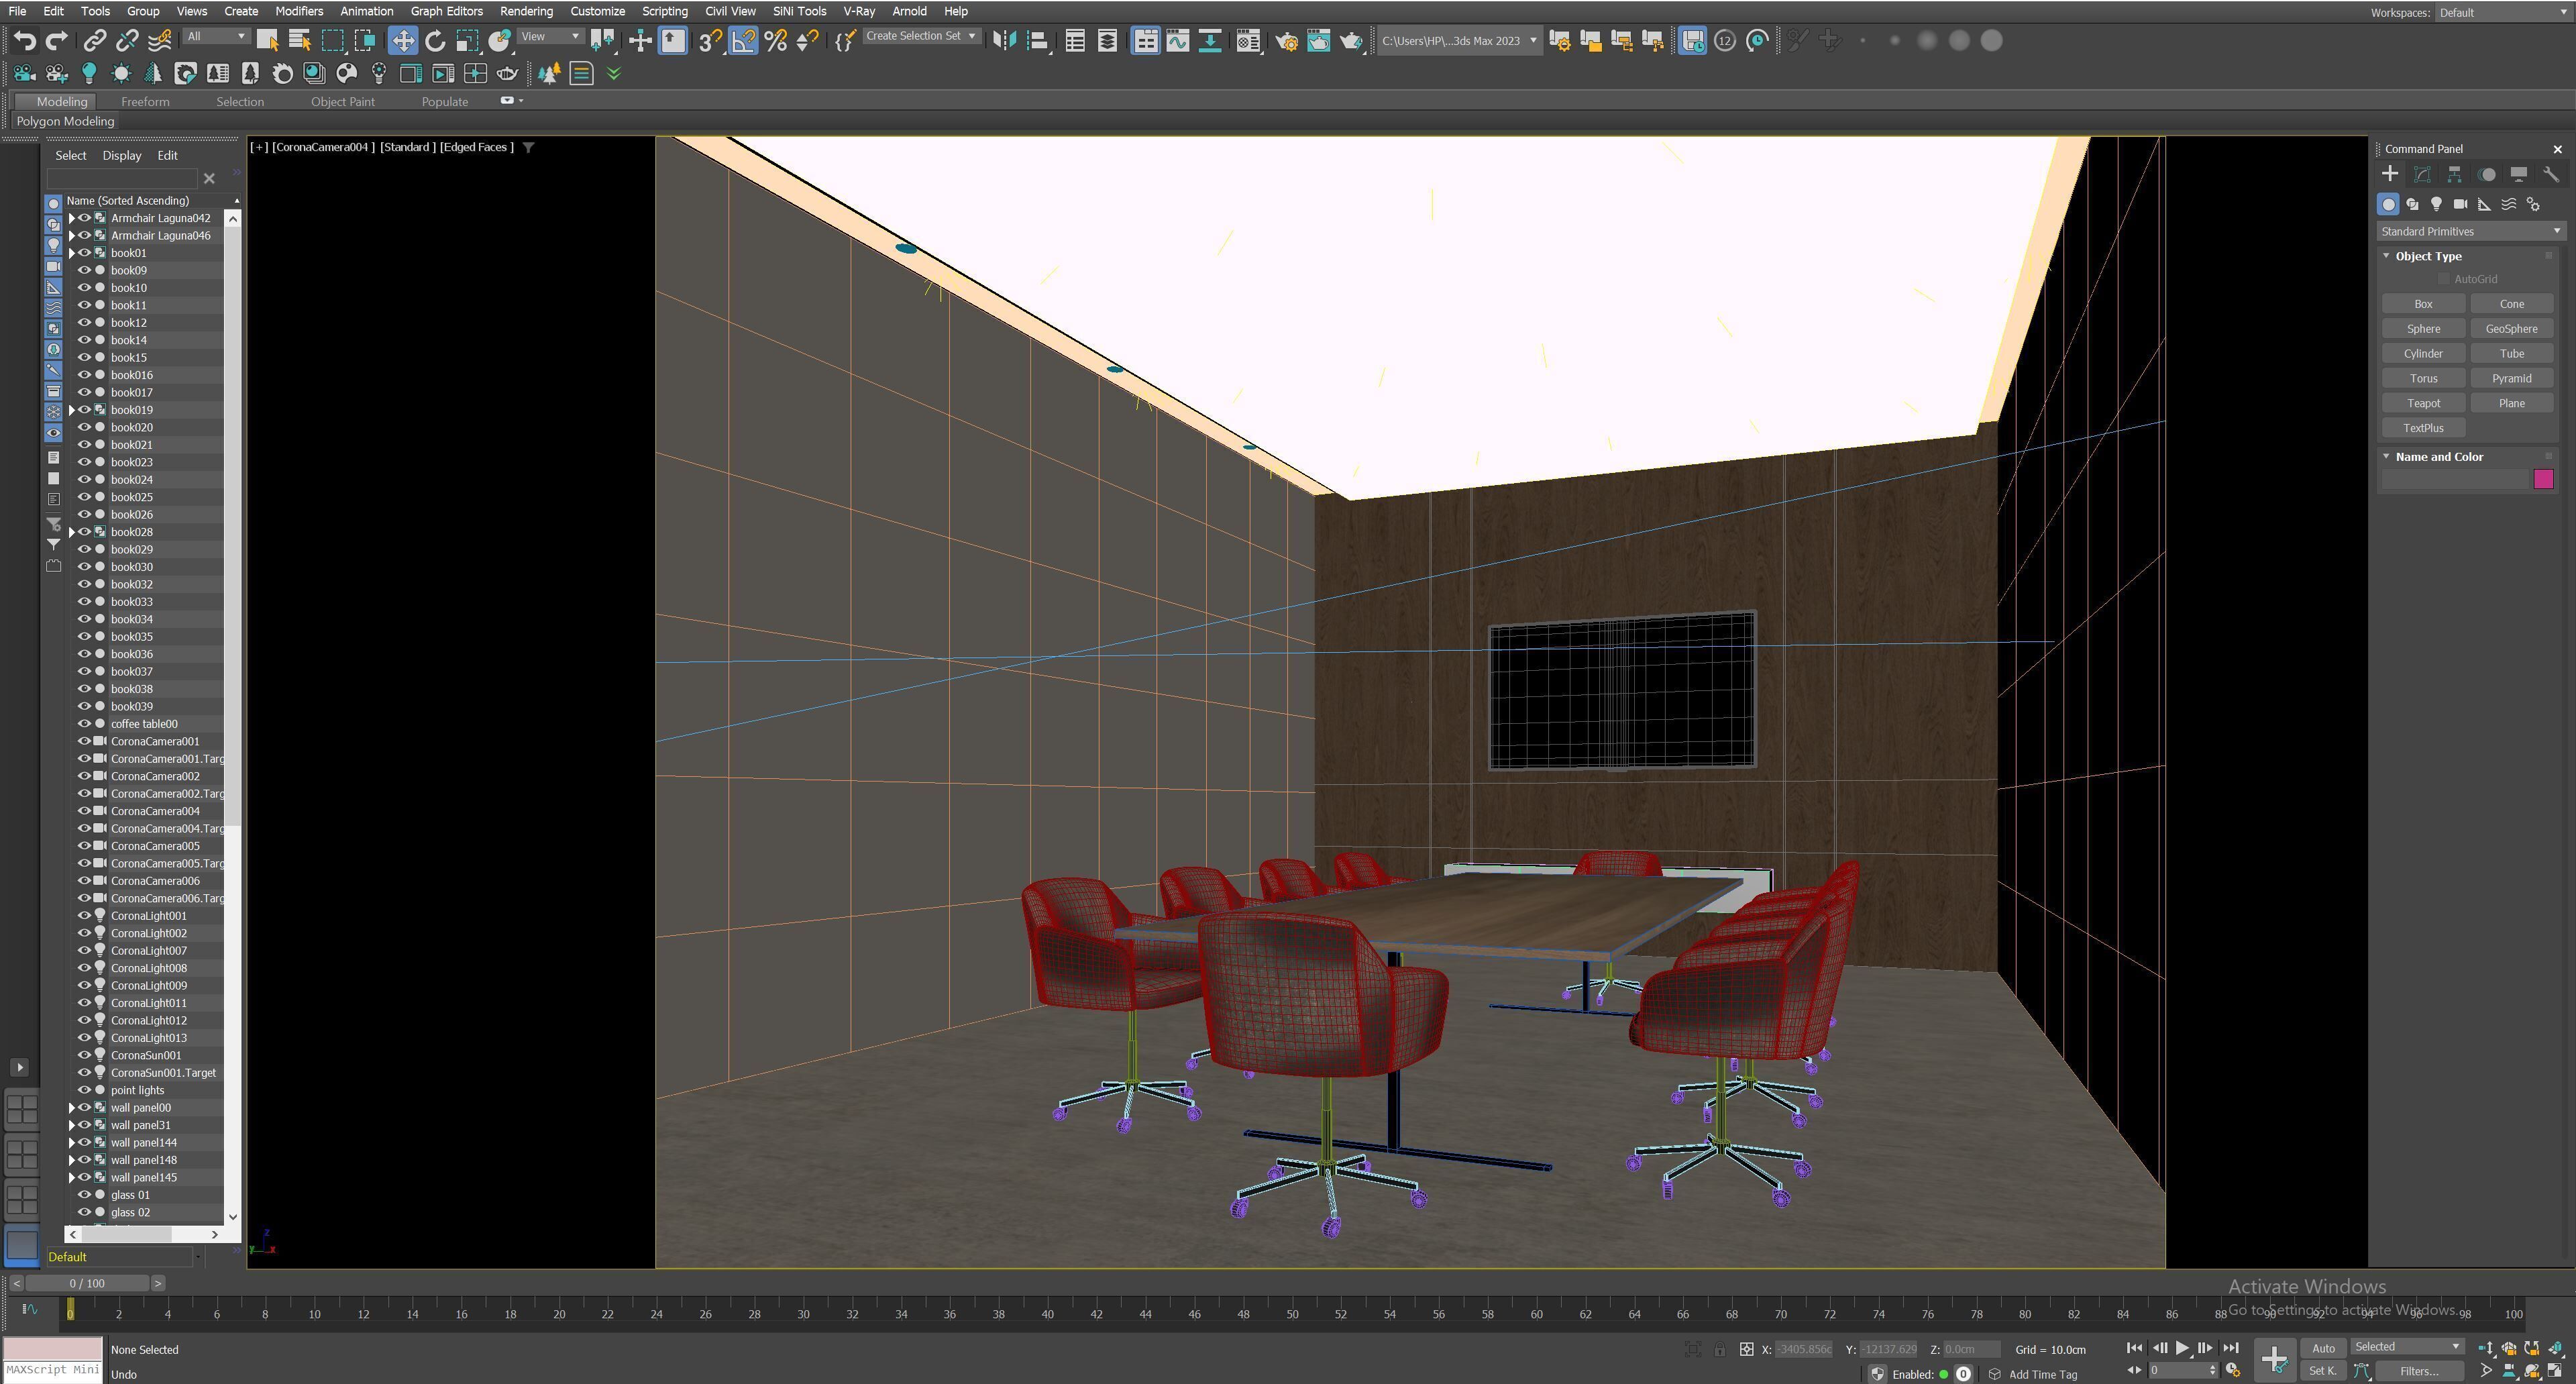Expand Armchair Laguna042 tree node
This screenshot has height=1384, width=2576.
(x=72, y=218)
